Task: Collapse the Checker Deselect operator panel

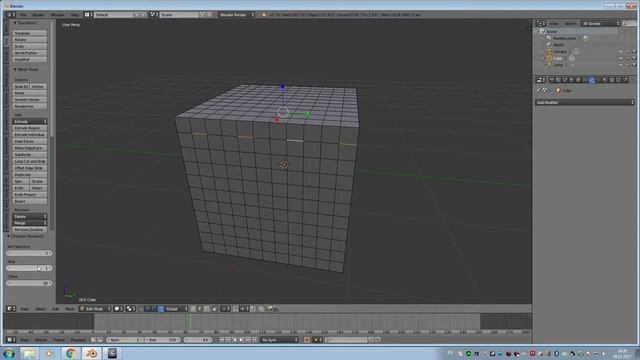Action: click(8, 236)
